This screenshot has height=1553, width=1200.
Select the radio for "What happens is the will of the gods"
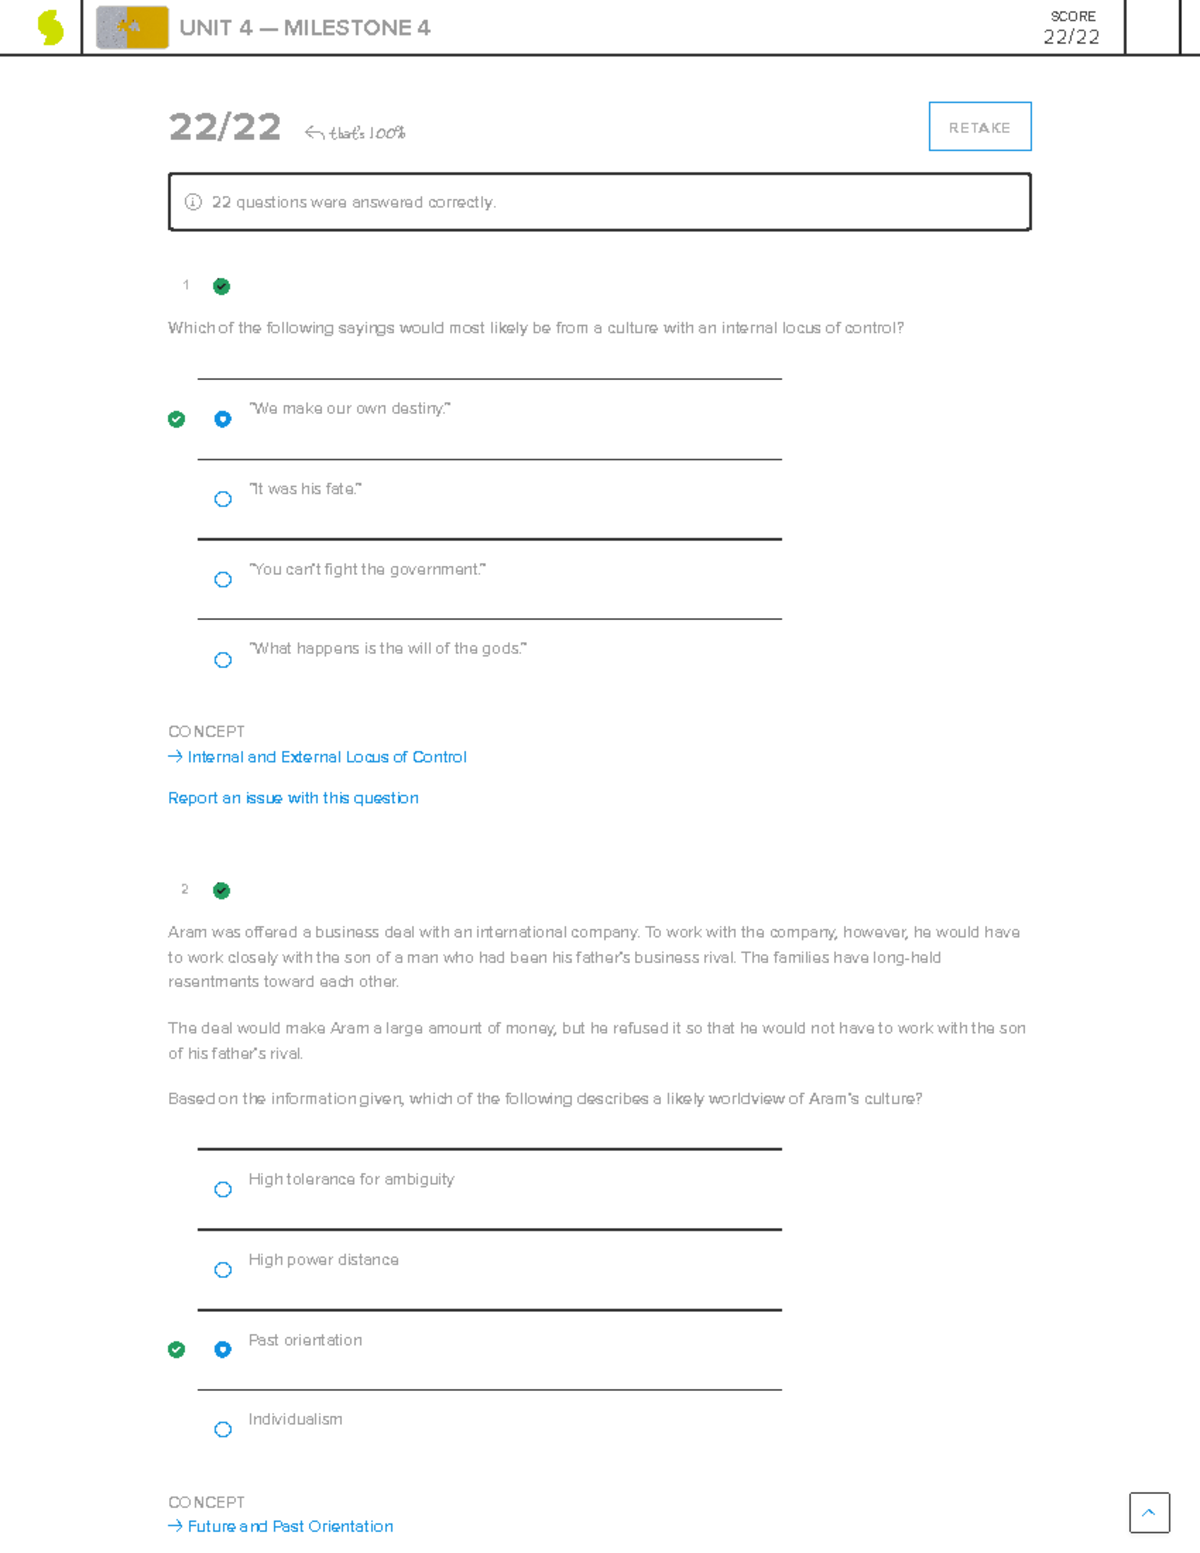pos(223,659)
